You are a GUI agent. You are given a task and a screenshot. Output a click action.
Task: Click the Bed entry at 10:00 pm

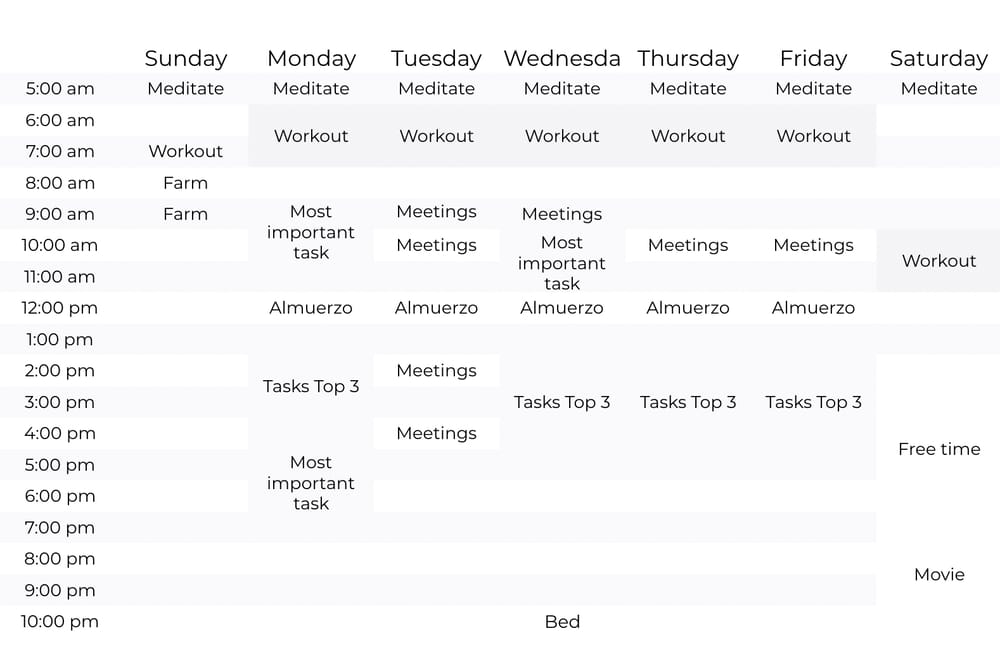(562, 622)
